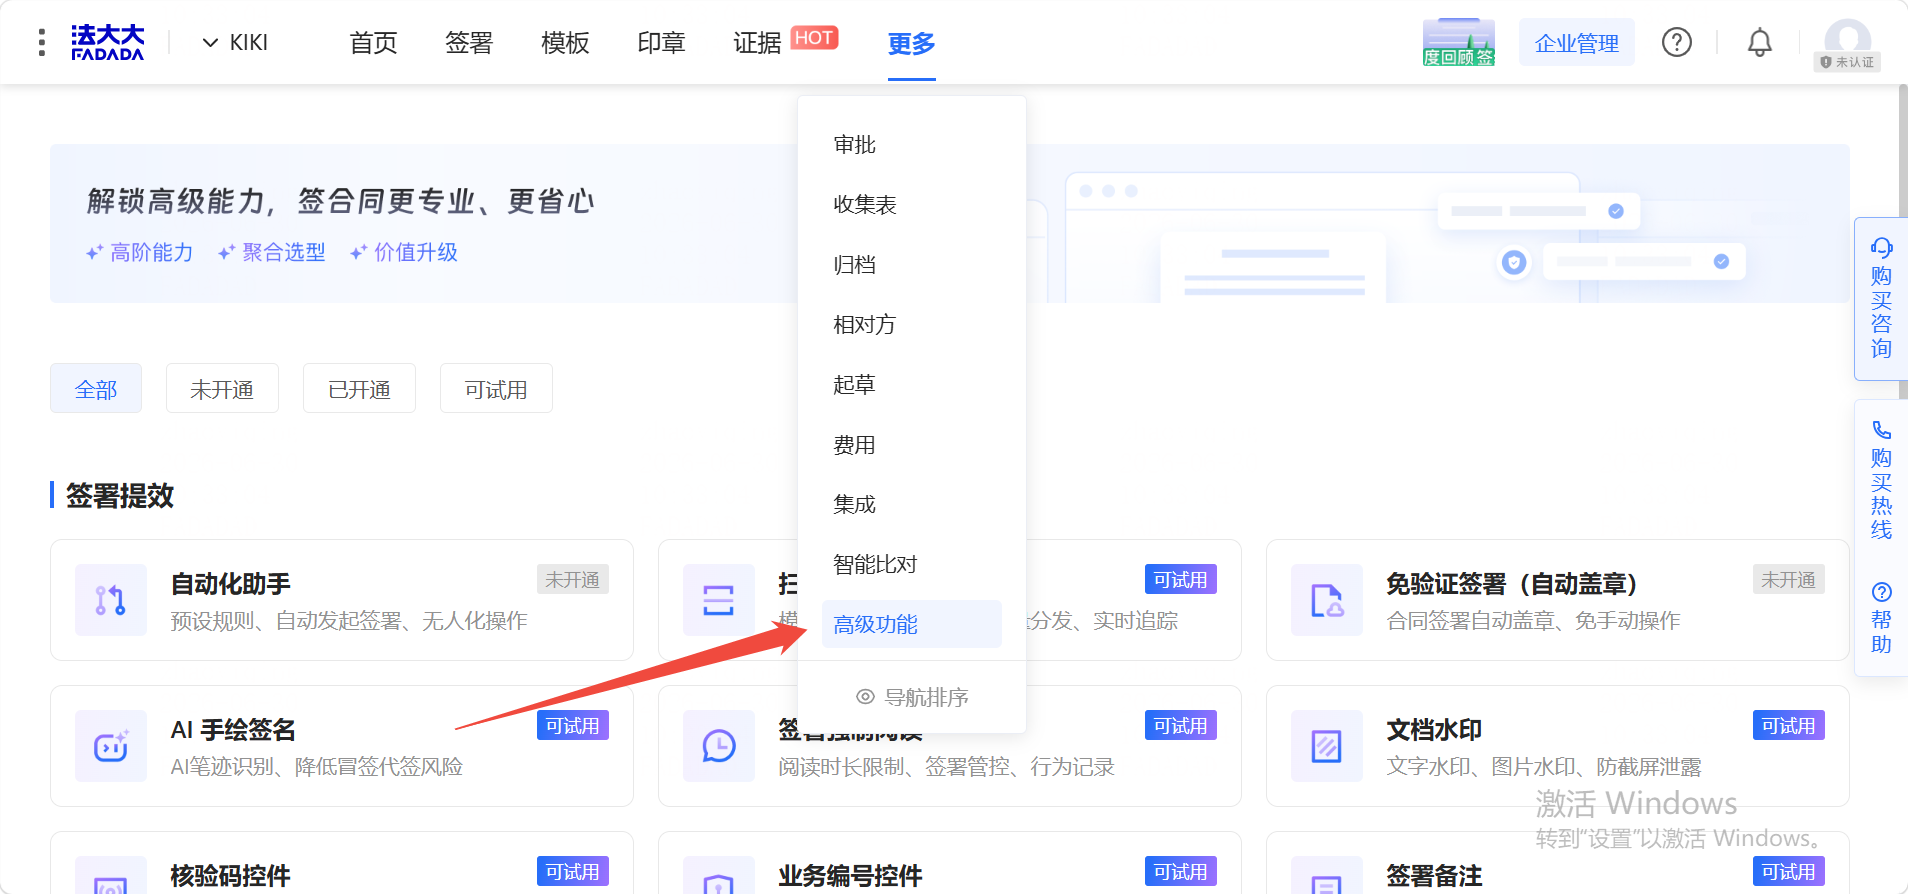Open the 免验证签署 feature icon
This screenshot has height=894, width=1908.
point(1327,600)
